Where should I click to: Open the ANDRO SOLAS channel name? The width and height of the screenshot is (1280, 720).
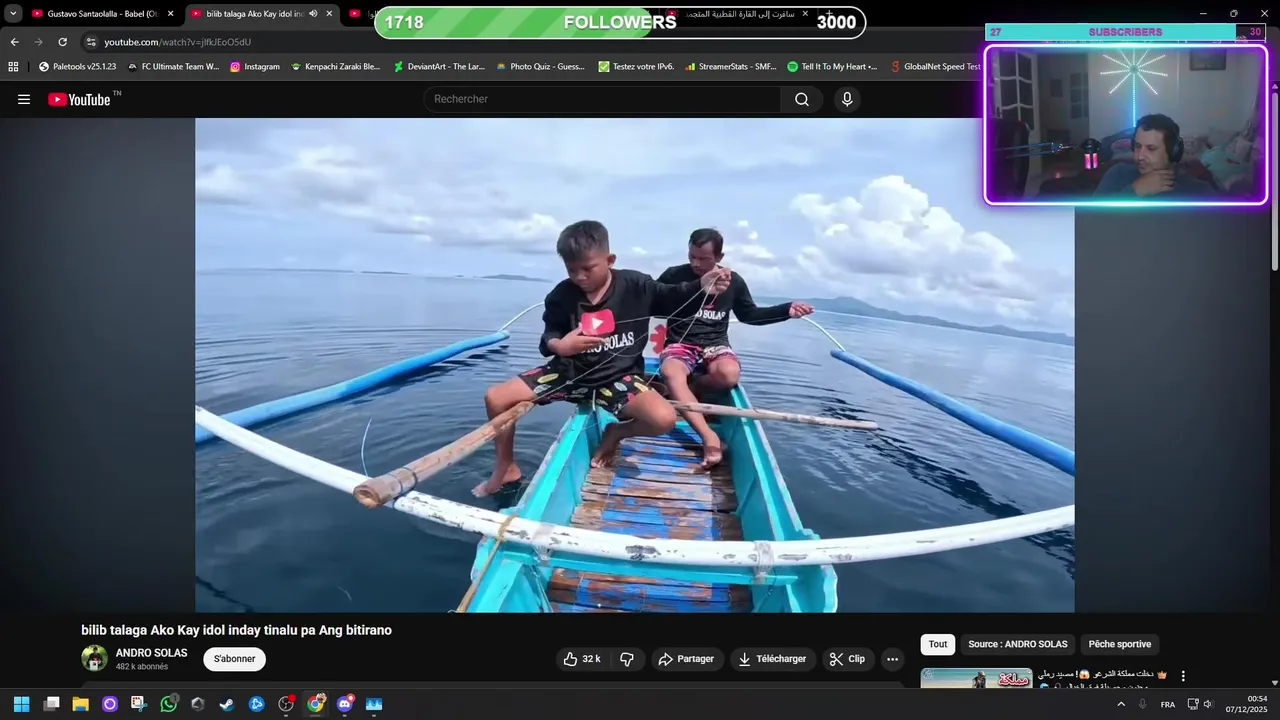(151, 653)
